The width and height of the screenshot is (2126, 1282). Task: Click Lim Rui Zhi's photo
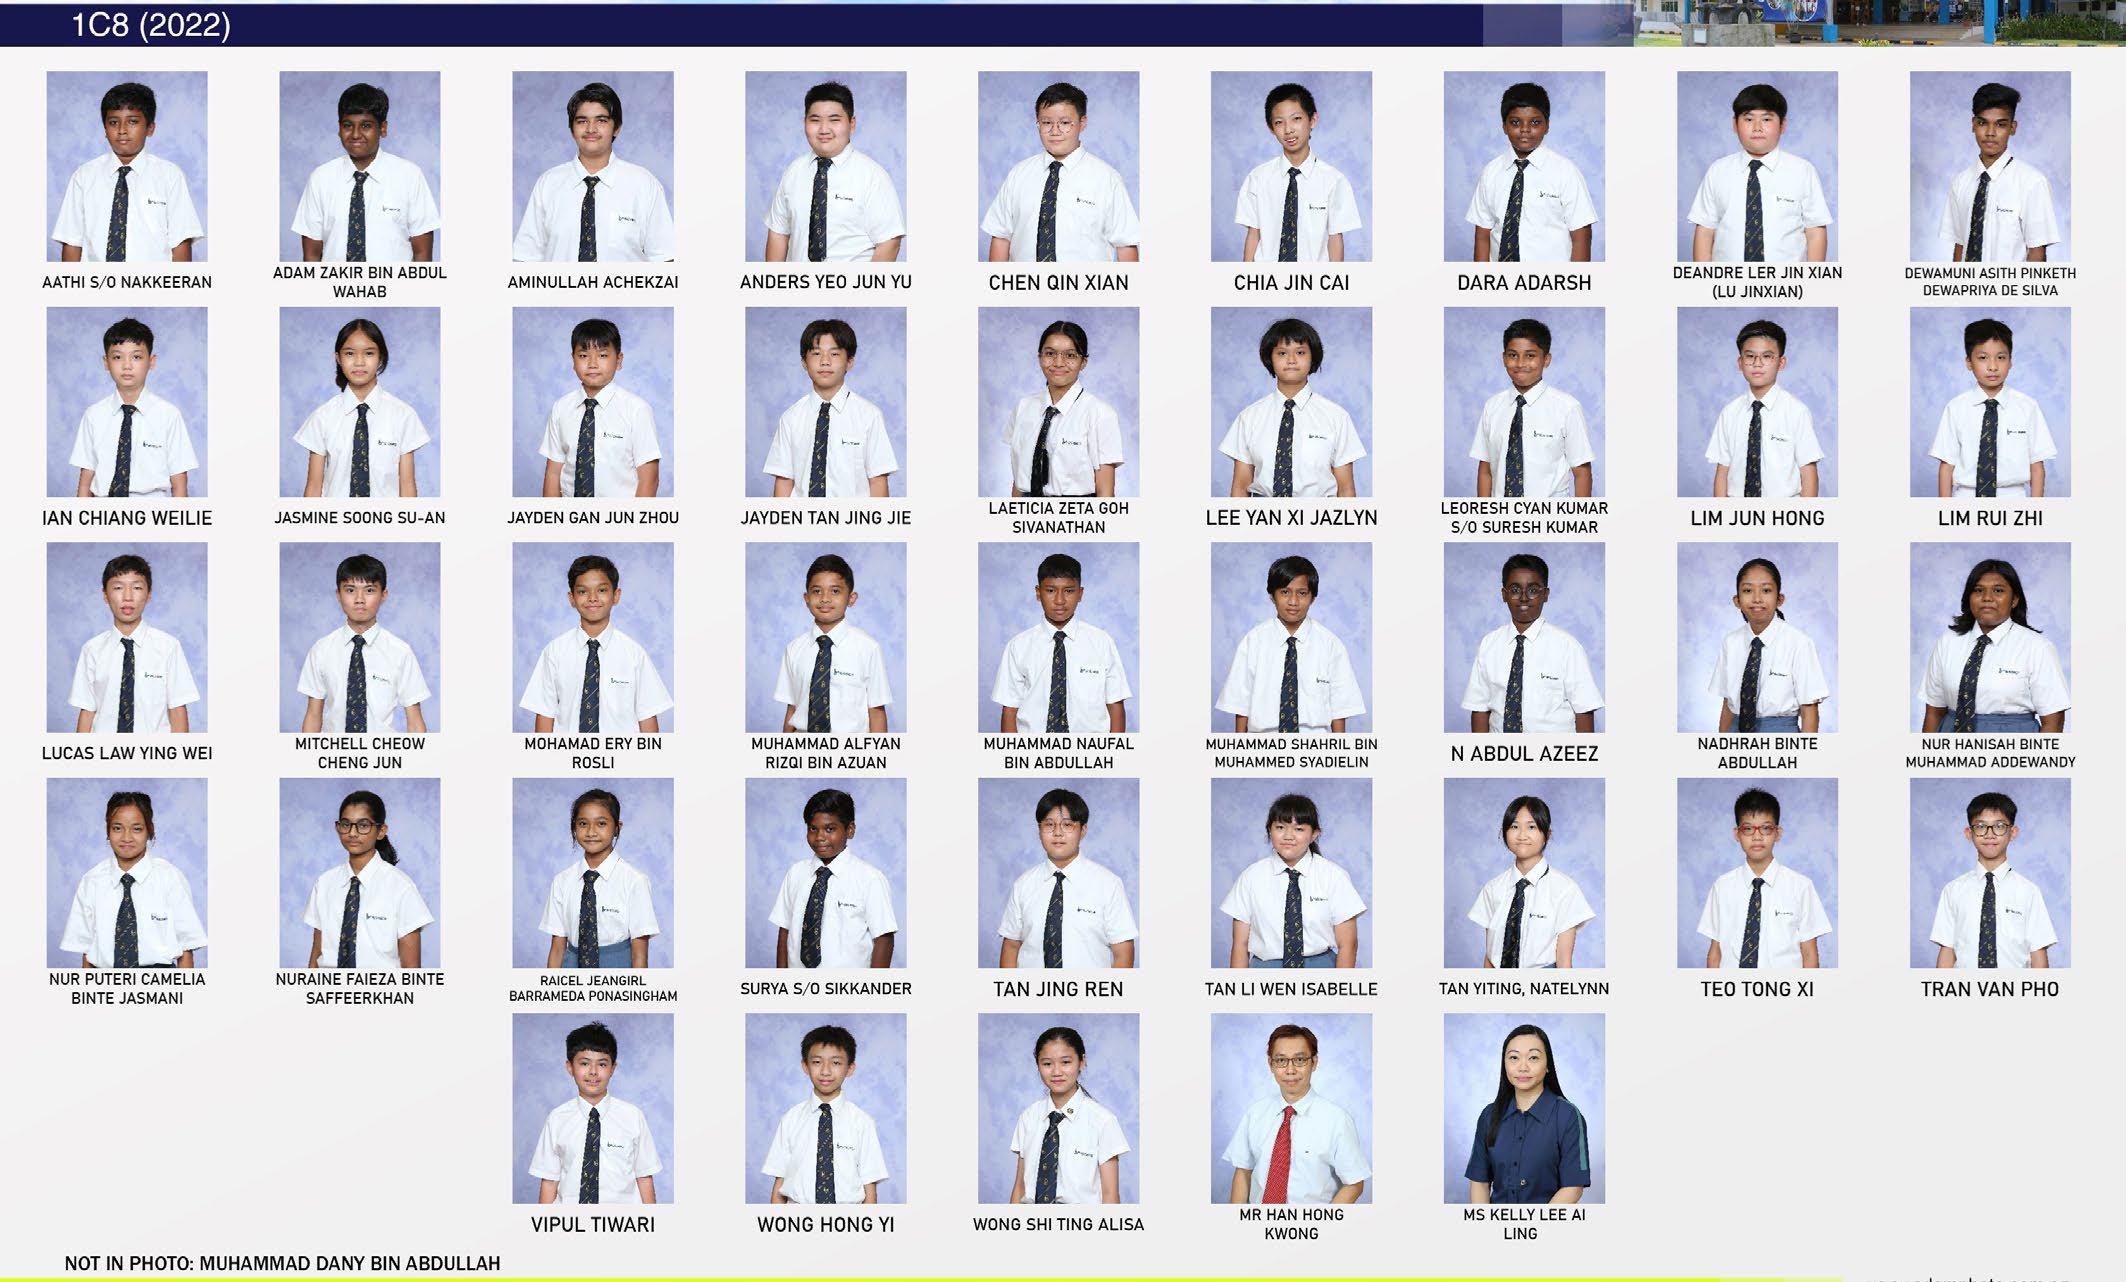1990,402
